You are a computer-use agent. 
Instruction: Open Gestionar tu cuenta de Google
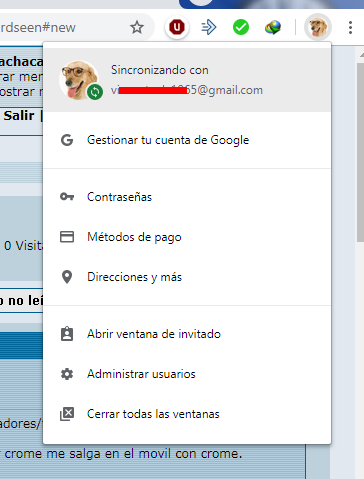[187, 140]
